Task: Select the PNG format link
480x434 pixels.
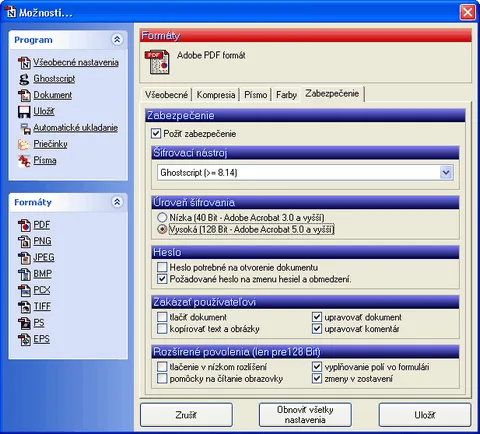Action: [42, 241]
